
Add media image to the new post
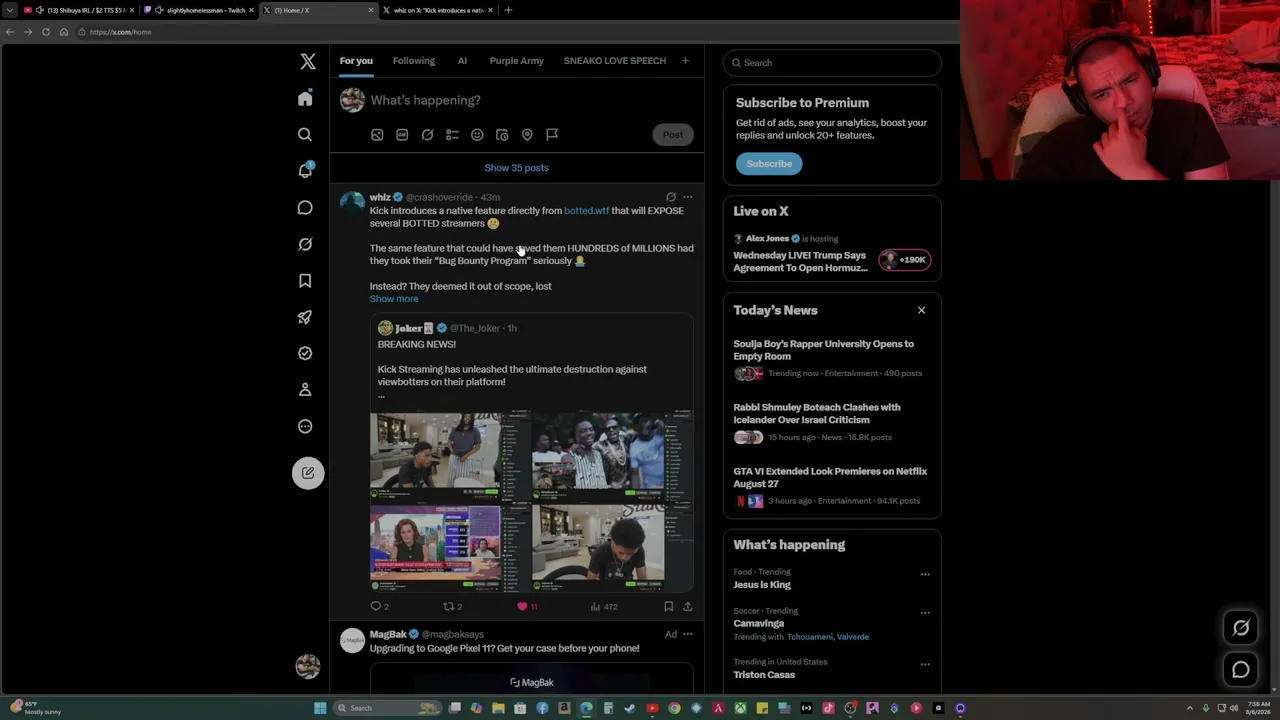tap(377, 135)
